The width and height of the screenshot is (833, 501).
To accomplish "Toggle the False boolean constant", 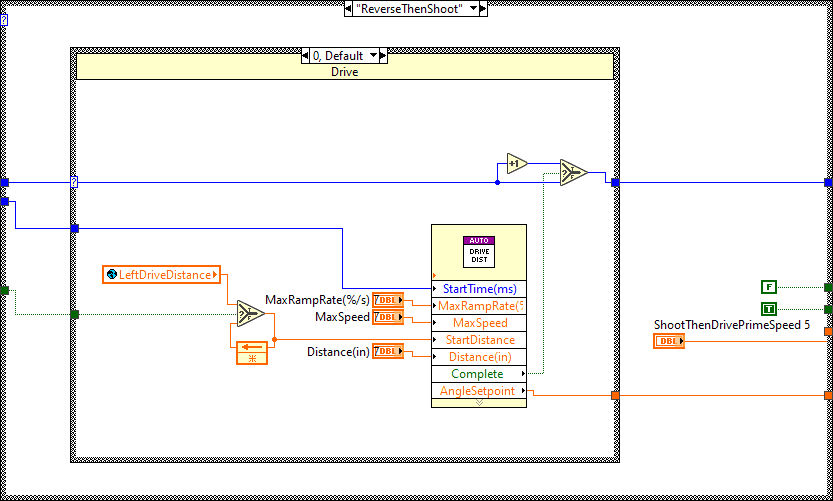I will [x=768, y=287].
